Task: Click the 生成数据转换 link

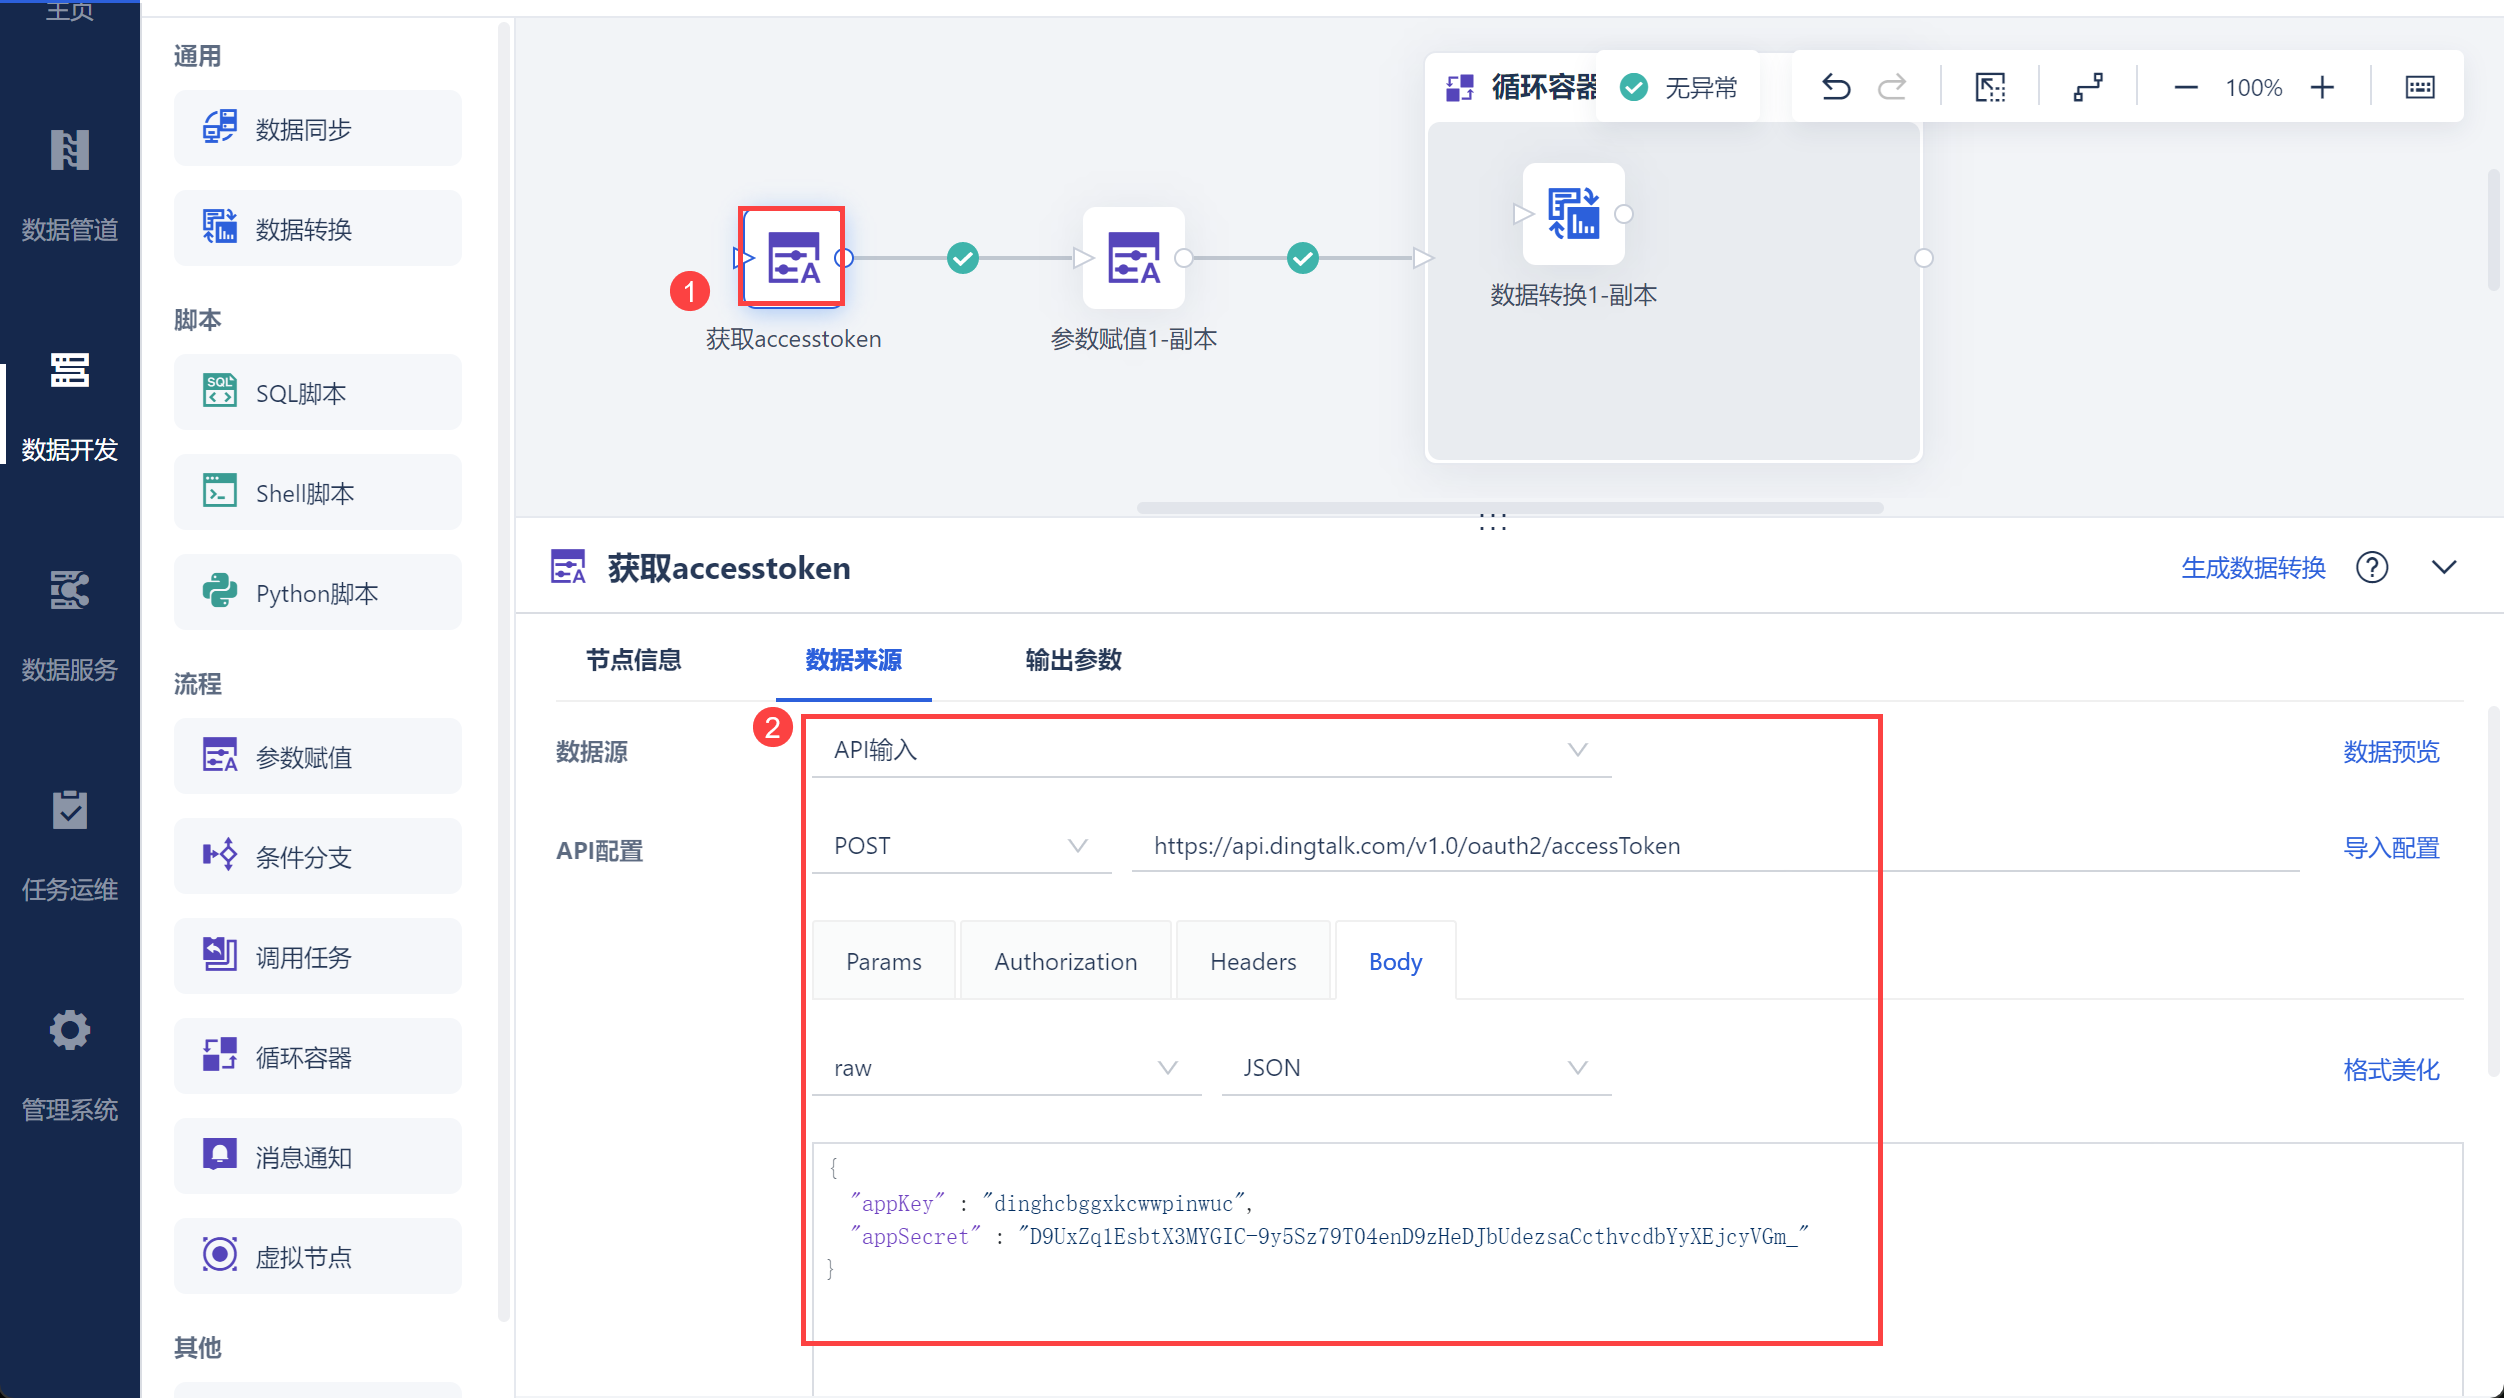Action: [2252, 568]
